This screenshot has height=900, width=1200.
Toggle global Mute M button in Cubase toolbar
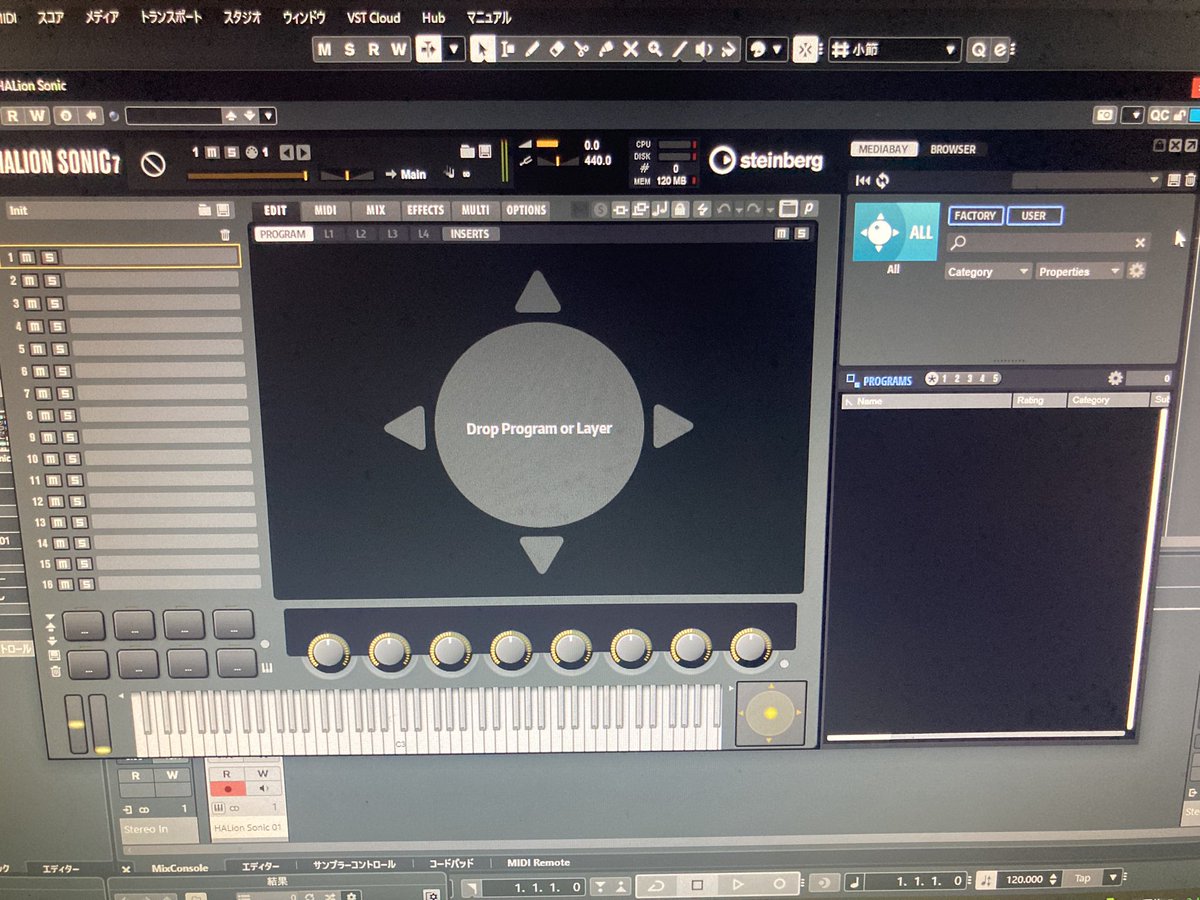325,49
